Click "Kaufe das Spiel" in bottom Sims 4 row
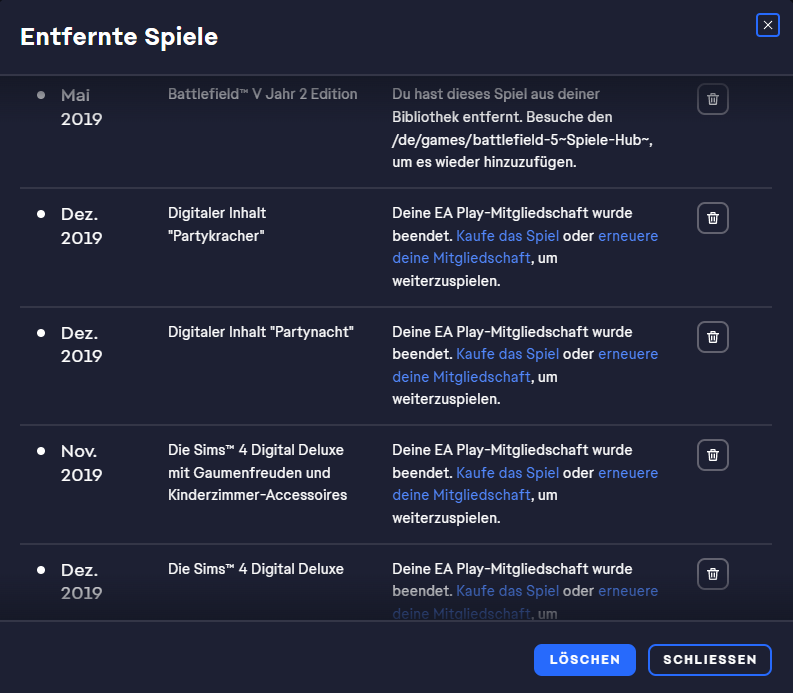The width and height of the screenshot is (793, 693). pyautogui.click(x=507, y=591)
